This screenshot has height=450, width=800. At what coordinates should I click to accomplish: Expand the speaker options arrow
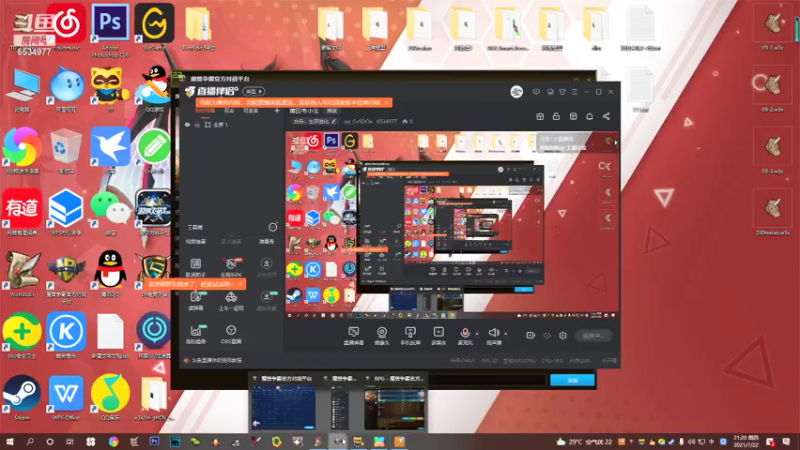tap(506, 334)
